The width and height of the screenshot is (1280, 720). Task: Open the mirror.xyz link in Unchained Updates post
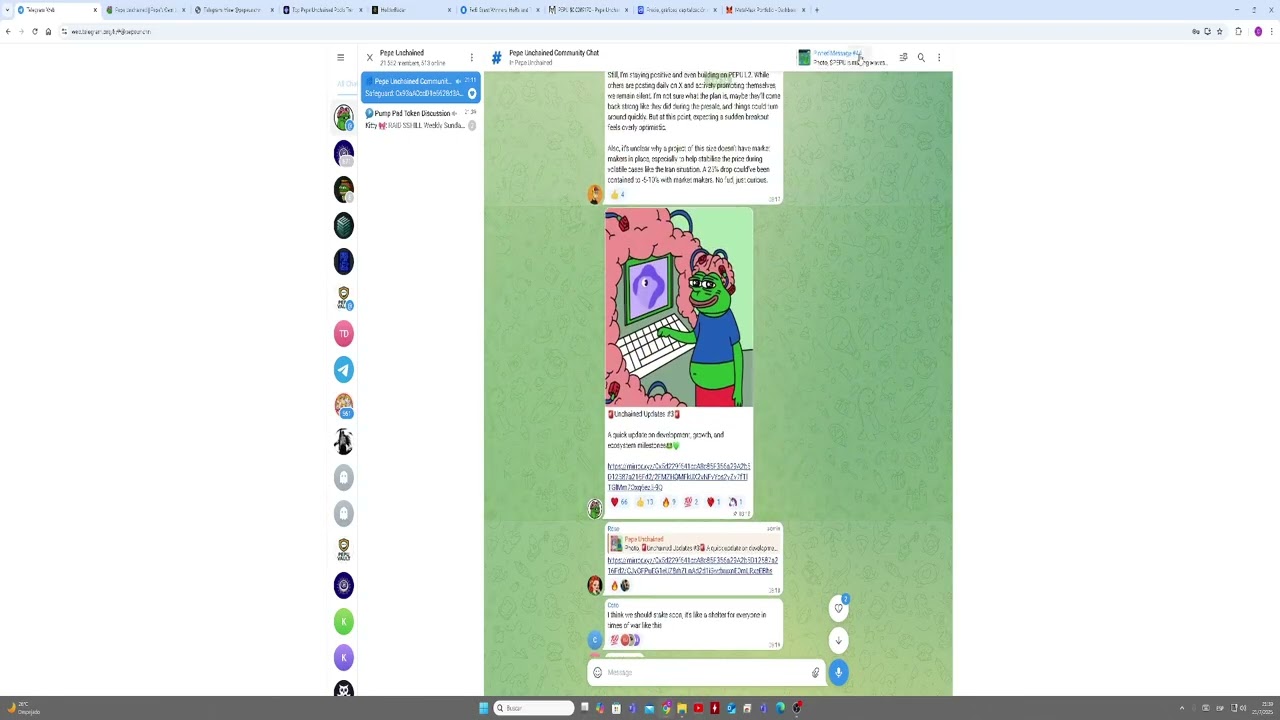(678, 477)
